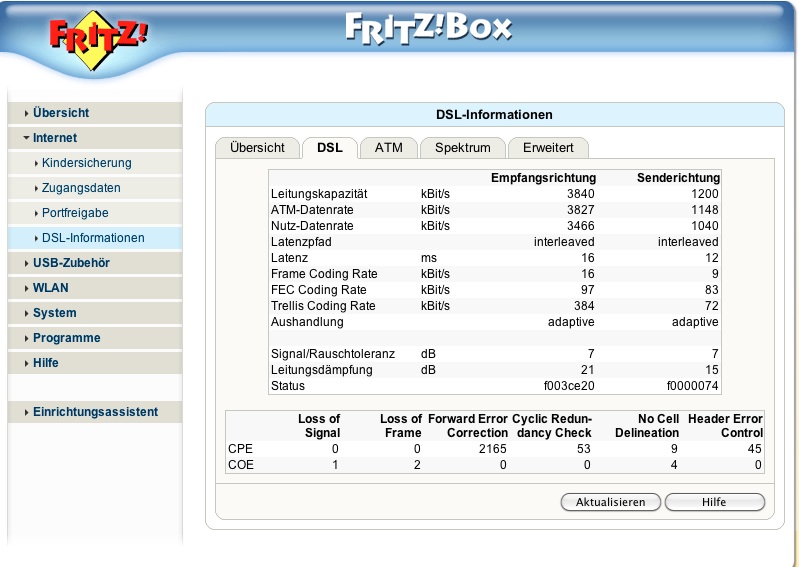This screenshot has height=567, width=799.
Task: Click the 45 CPE header error value
Action: pyautogui.click(x=755, y=448)
